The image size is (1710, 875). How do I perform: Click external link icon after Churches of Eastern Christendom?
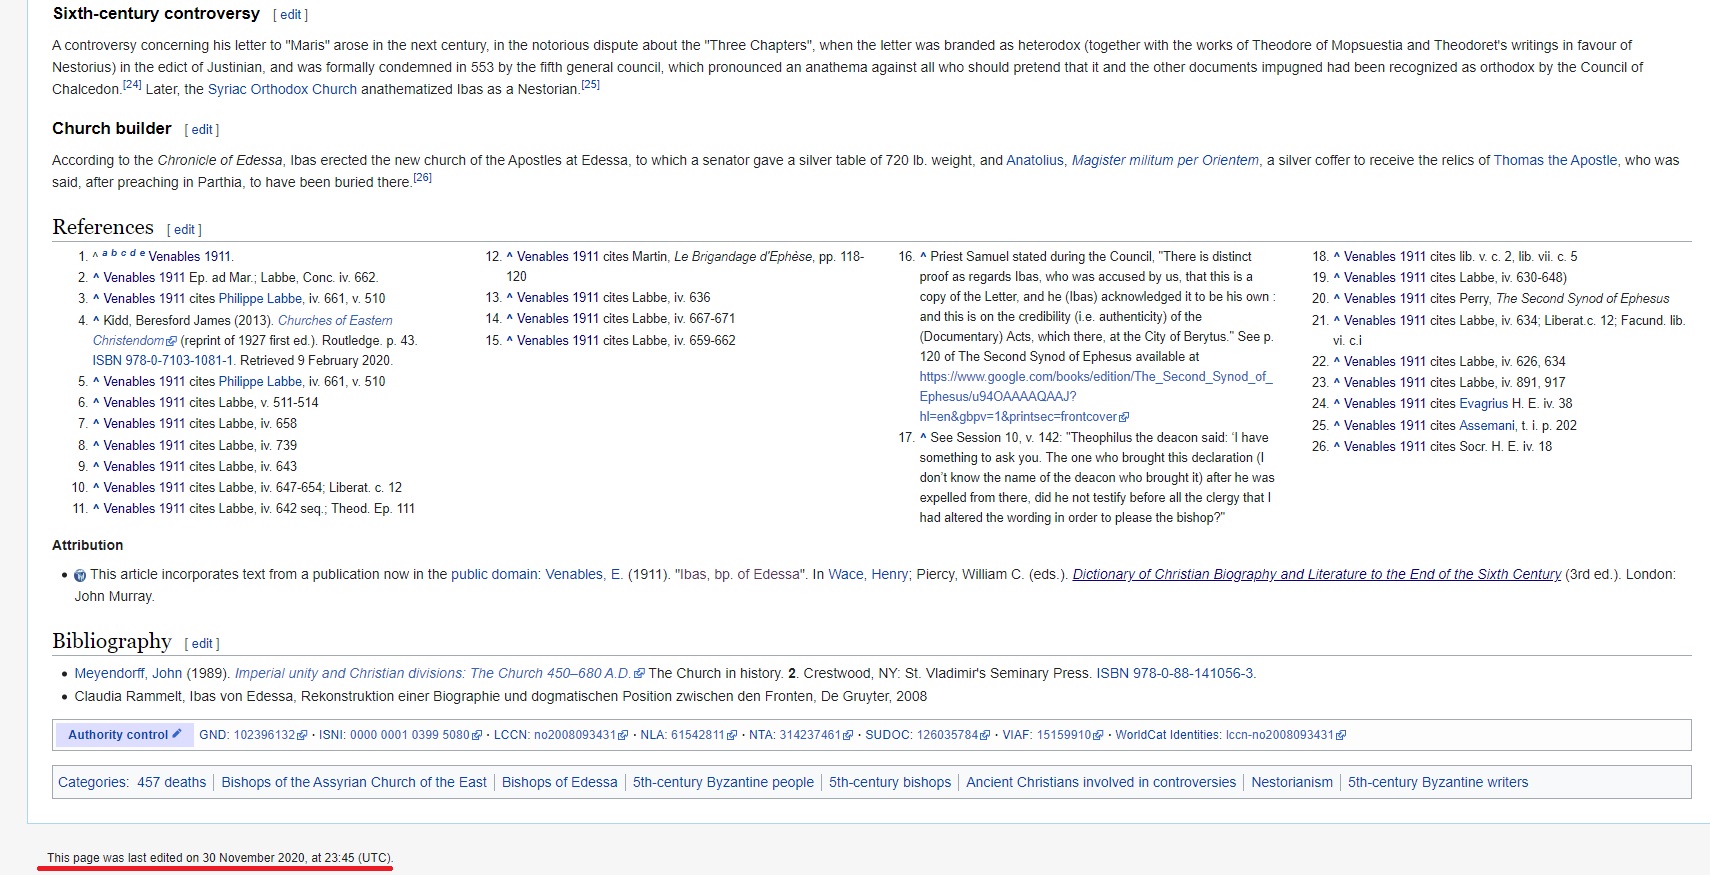tap(171, 341)
